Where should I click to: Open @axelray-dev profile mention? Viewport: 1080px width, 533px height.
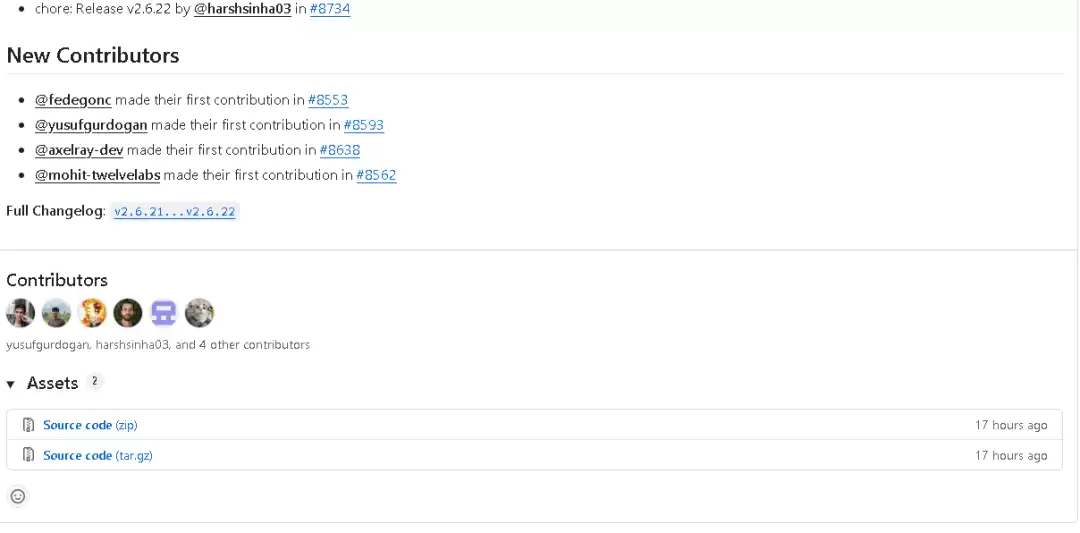[x=79, y=149]
